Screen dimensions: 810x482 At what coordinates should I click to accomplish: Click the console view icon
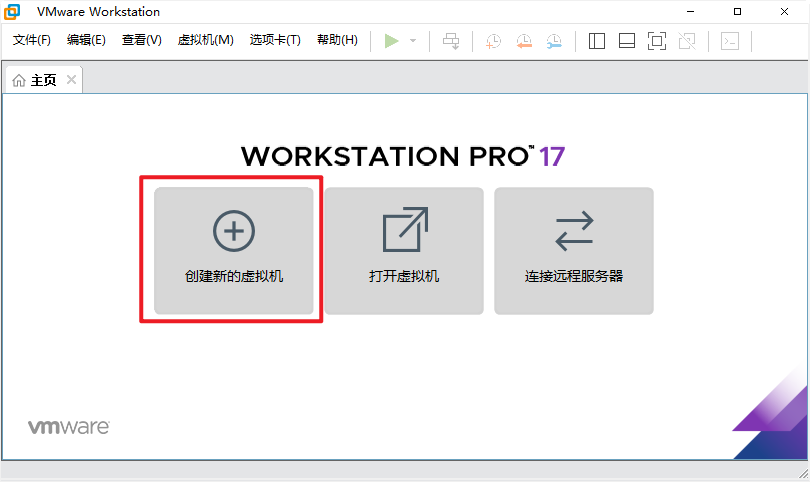pos(730,41)
